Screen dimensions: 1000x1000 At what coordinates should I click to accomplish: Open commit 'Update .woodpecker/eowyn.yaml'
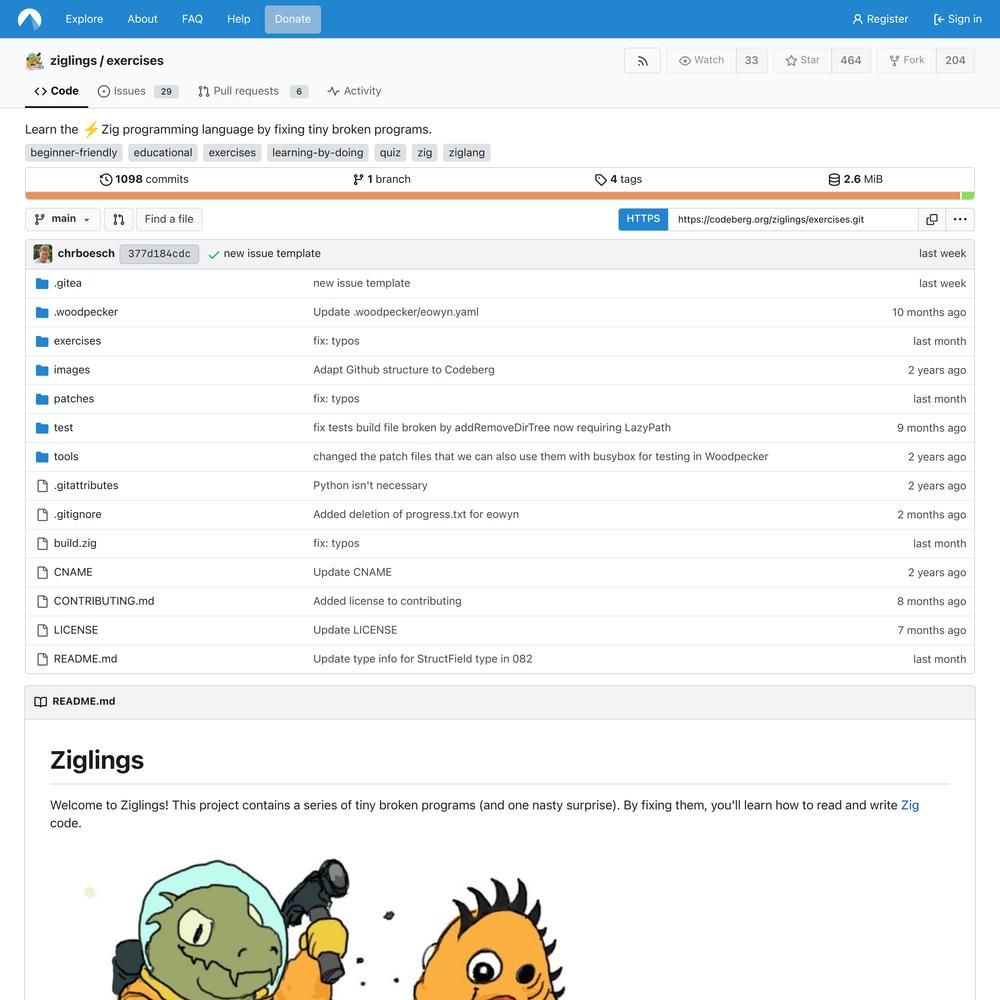click(x=395, y=312)
